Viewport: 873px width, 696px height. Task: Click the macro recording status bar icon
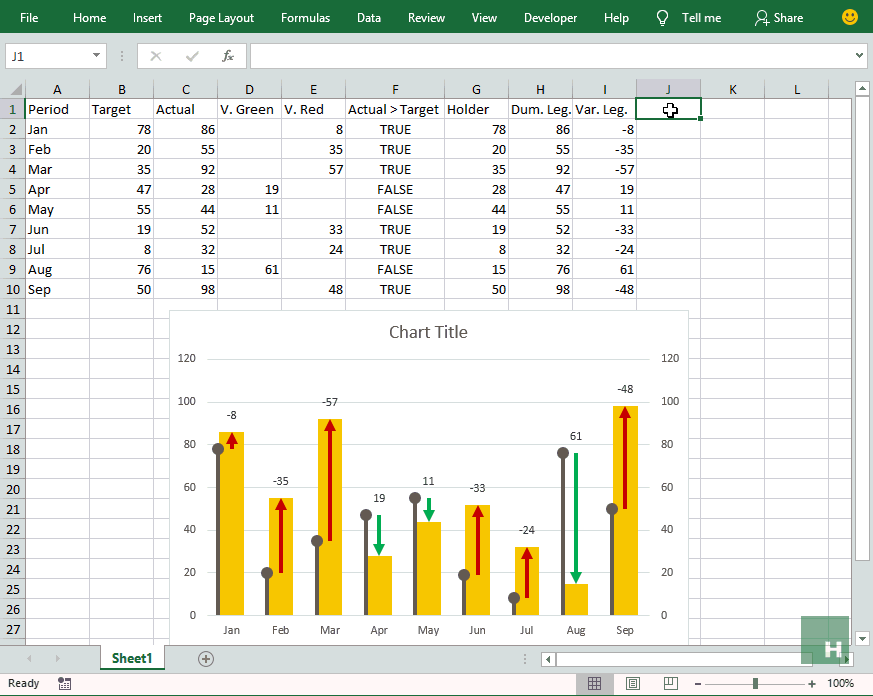[x=65, y=684]
